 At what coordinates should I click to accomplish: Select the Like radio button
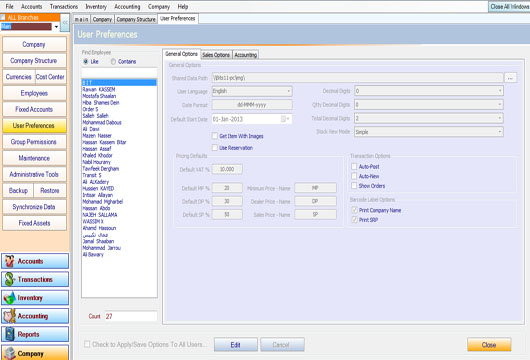(x=86, y=62)
